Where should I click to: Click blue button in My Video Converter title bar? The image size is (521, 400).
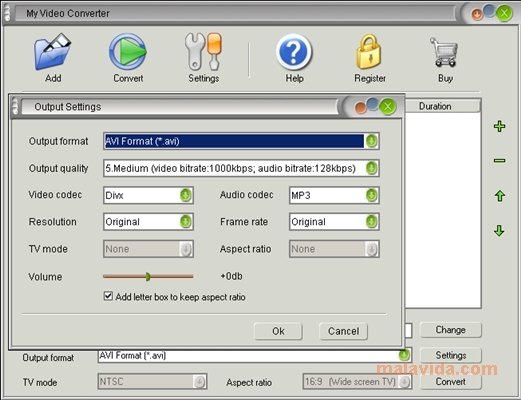489,10
